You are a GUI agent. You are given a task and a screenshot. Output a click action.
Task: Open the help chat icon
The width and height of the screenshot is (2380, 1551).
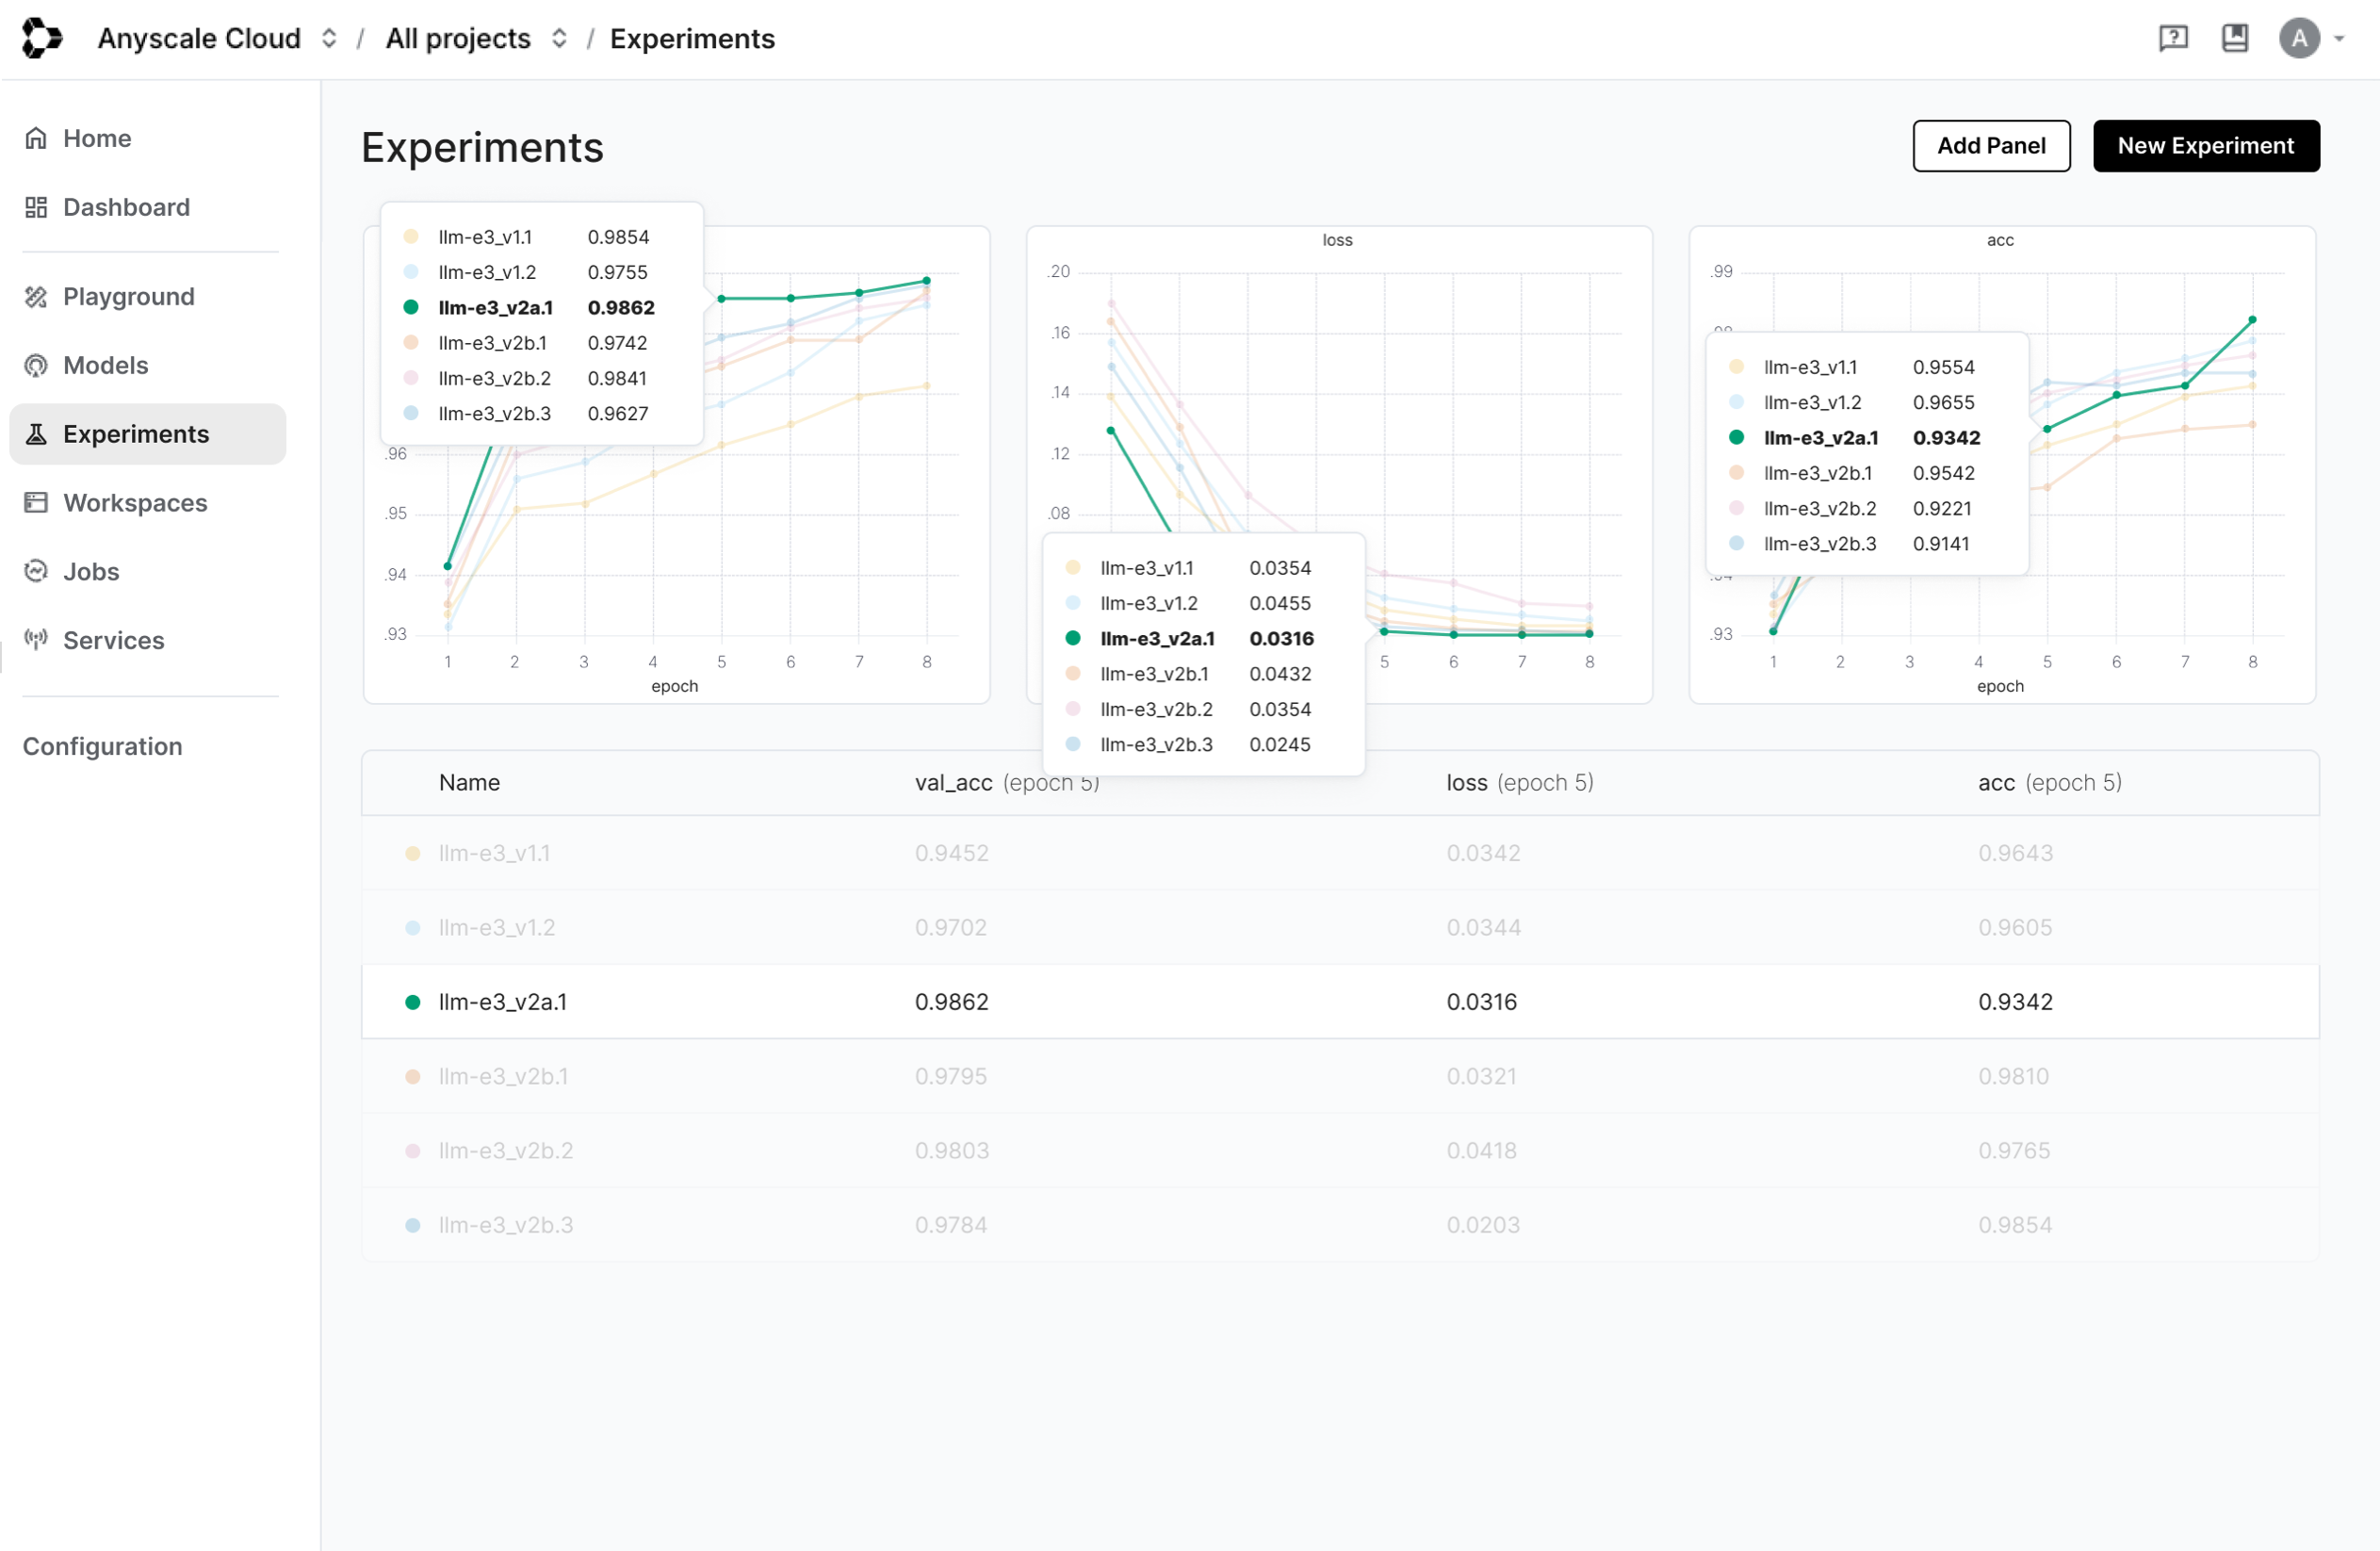click(2173, 38)
